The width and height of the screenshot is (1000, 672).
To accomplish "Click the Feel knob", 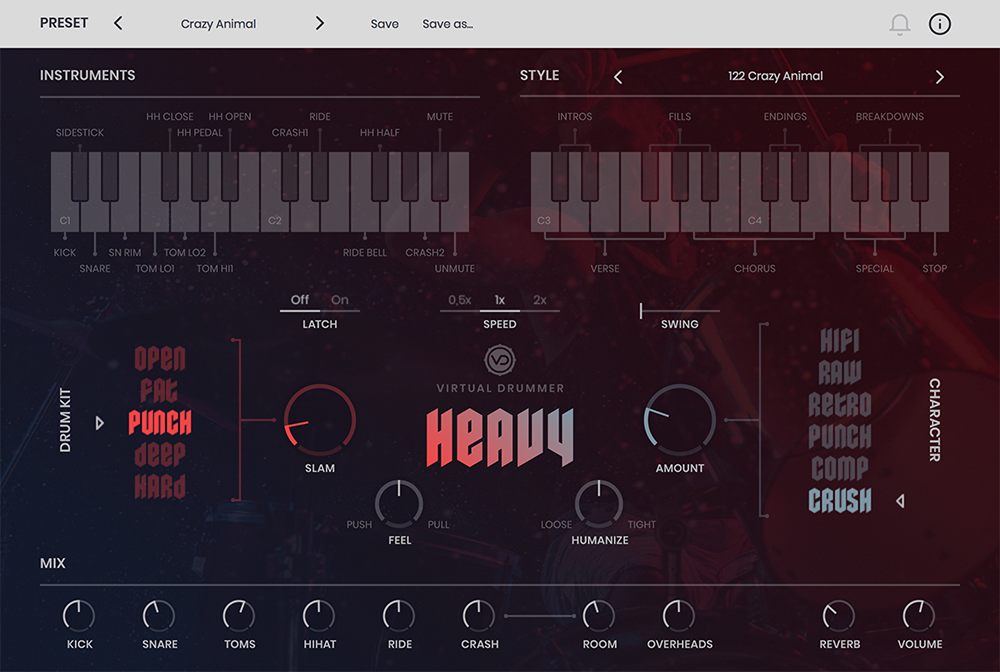I will click(399, 504).
